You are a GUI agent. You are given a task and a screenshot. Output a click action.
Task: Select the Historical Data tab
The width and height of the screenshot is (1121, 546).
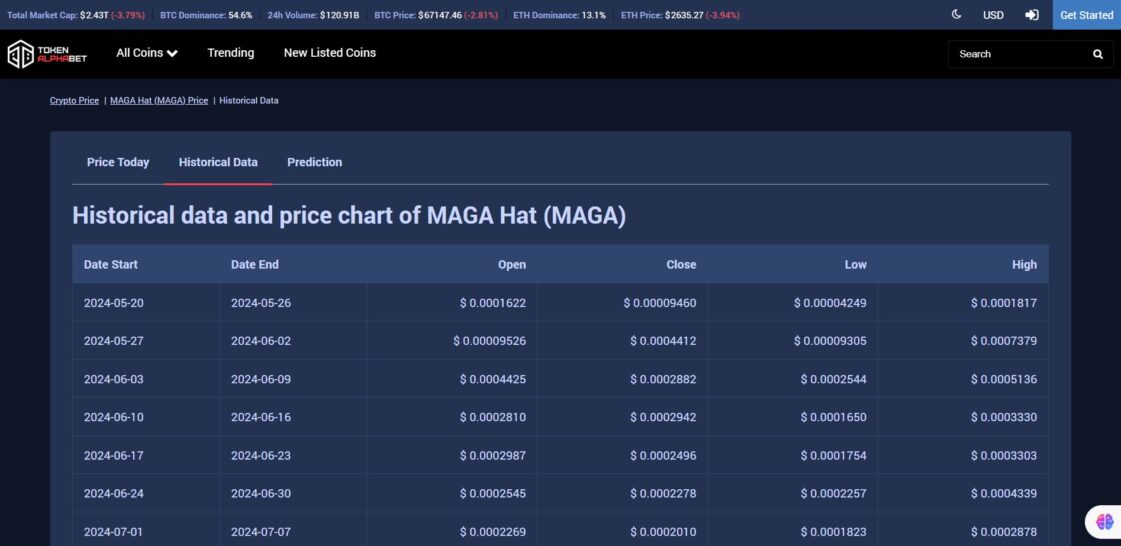(x=218, y=162)
